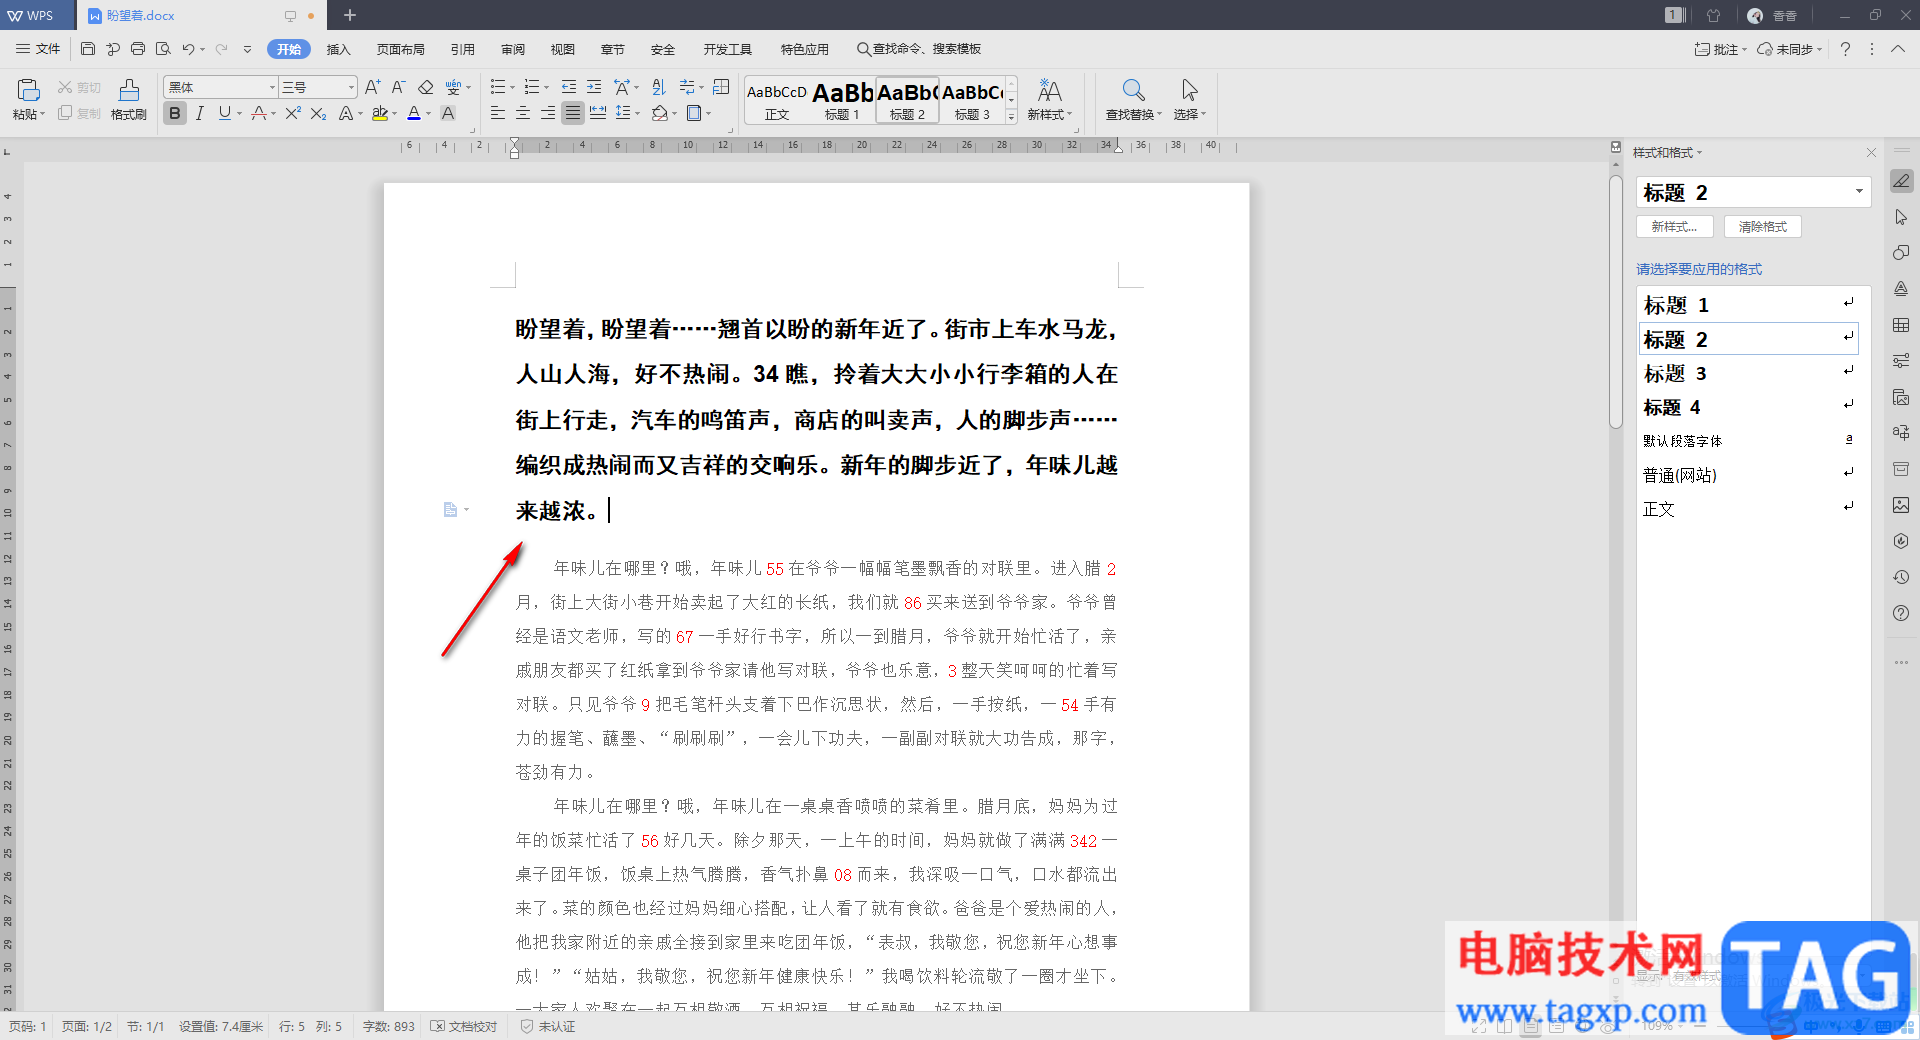Click the paragraph shading fill bucket
The image size is (1920, 1040).
659,114
